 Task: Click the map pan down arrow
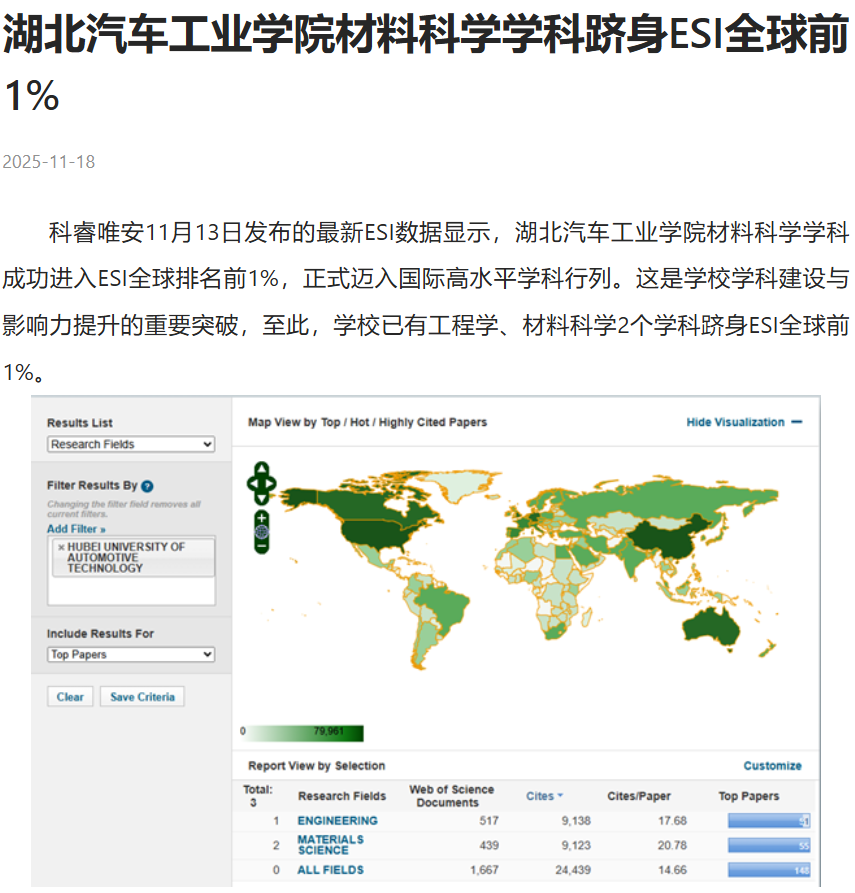click(x=262, y=498)
